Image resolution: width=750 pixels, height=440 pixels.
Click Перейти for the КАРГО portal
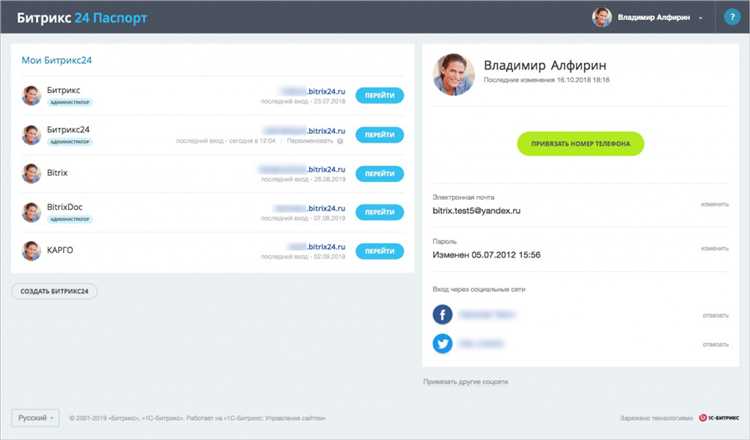click(379, 251)
